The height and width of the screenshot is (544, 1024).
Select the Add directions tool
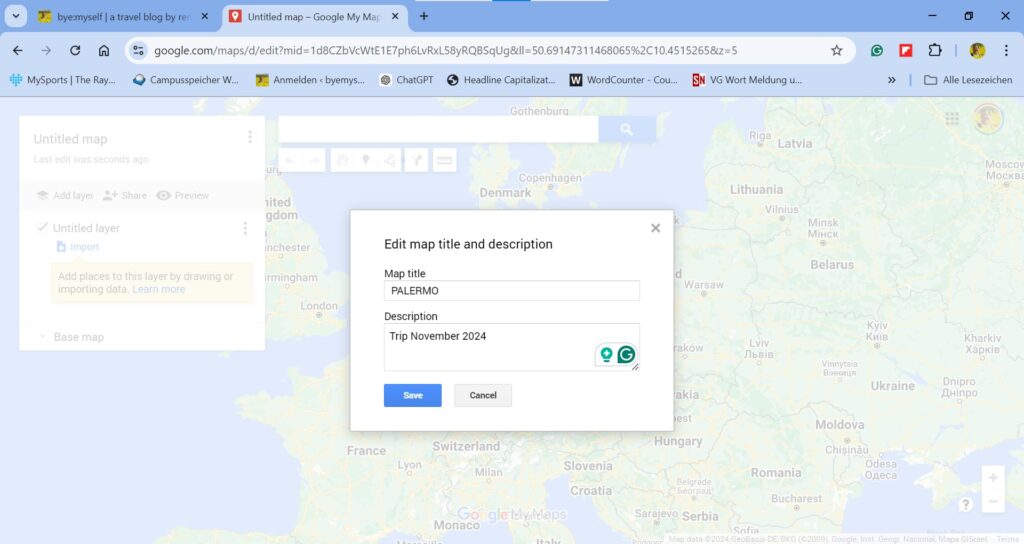coord(417,160)
